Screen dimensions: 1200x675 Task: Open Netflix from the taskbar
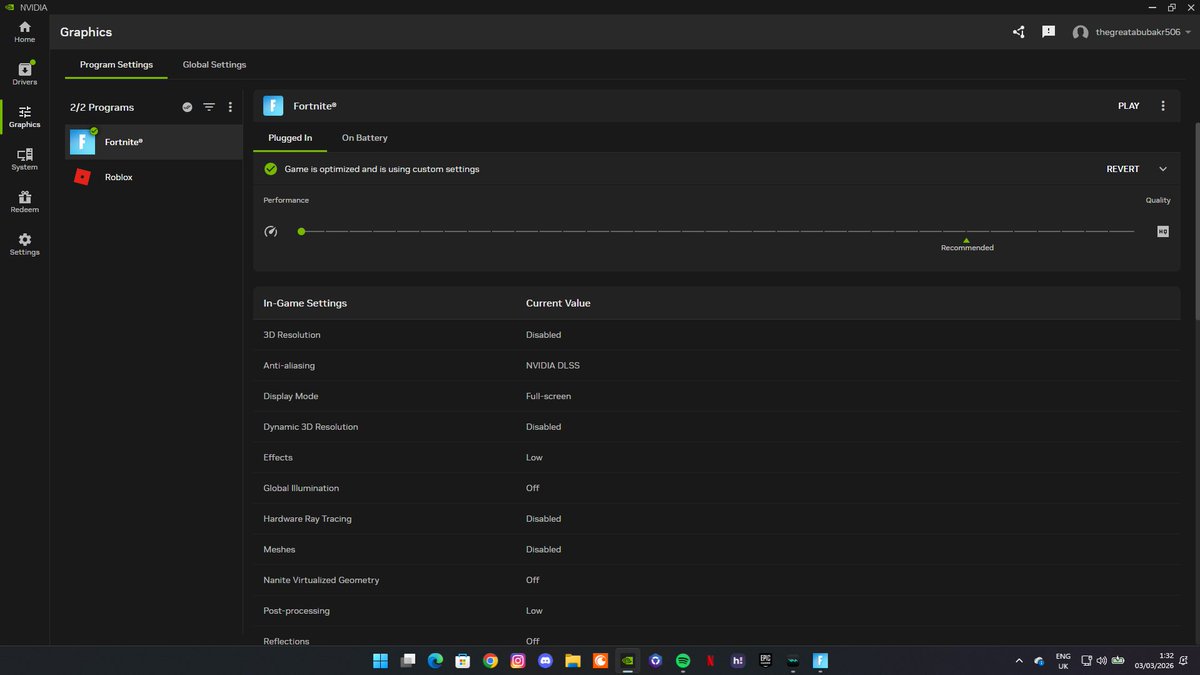[710, 660]
